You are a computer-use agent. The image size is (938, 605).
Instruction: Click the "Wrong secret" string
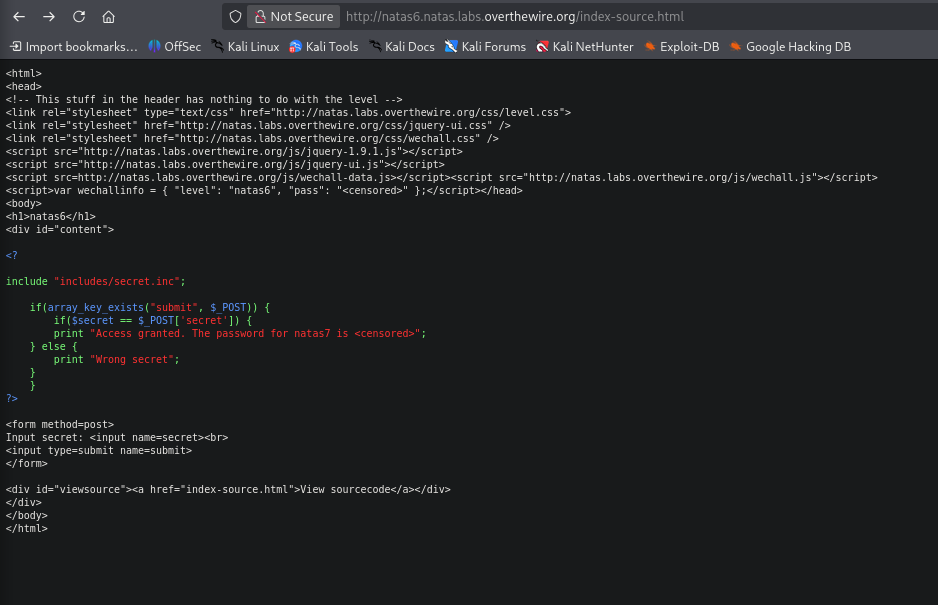point(132,360)
